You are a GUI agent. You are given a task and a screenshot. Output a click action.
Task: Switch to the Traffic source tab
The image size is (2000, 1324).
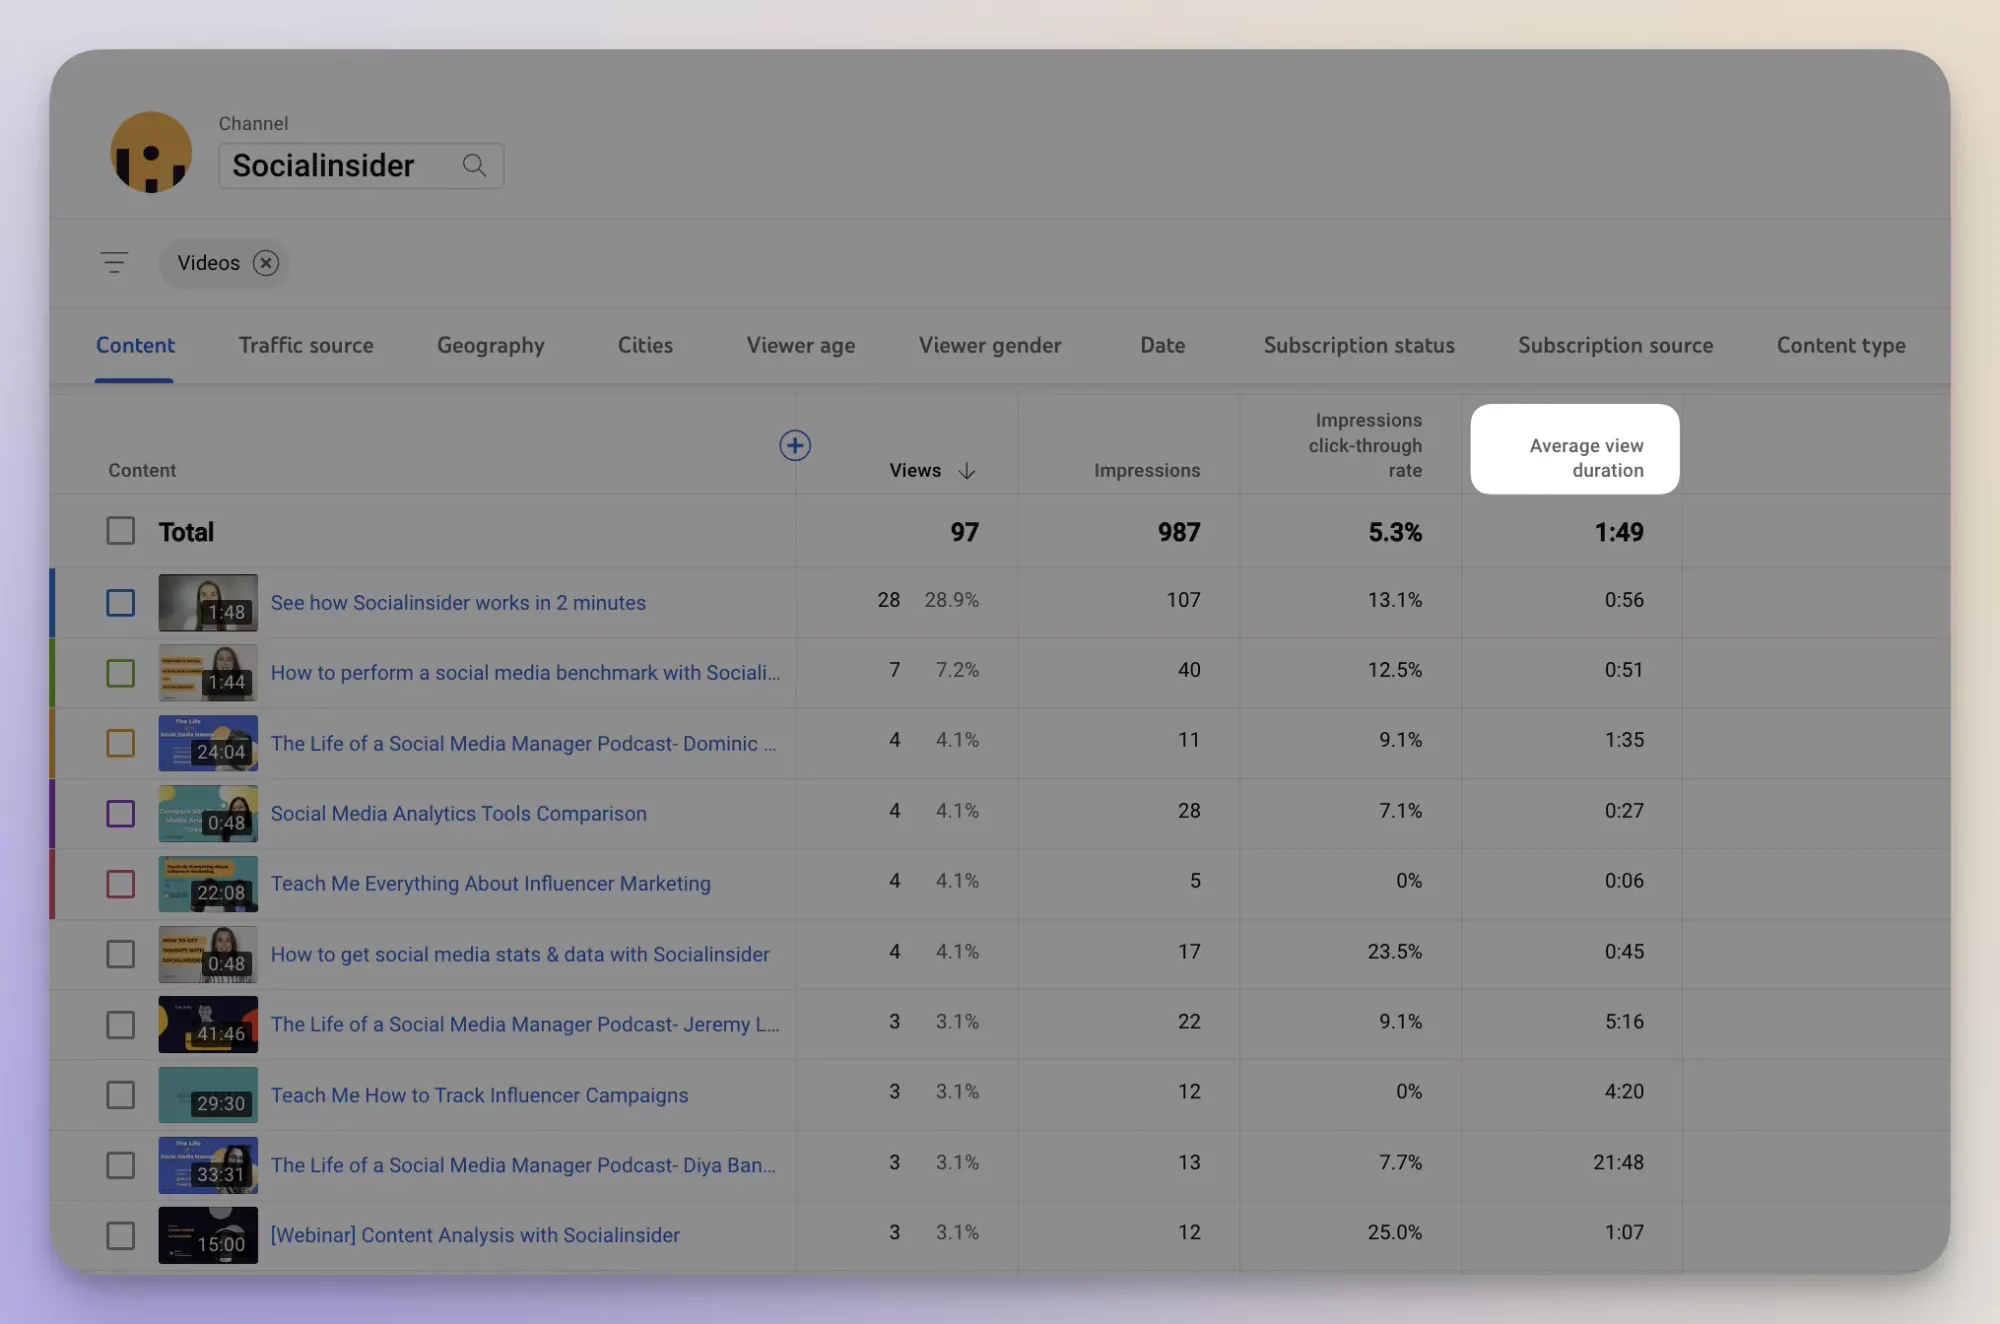tap(306, 345)
